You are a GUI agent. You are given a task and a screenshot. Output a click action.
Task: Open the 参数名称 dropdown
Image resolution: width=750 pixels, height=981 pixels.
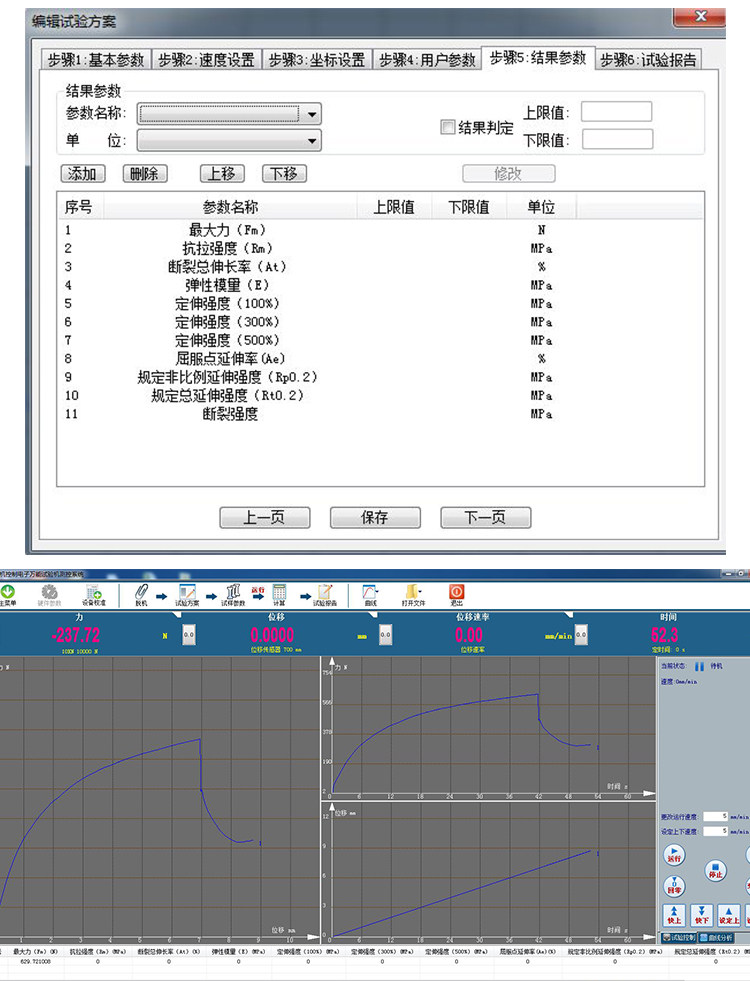pos(229,114)
